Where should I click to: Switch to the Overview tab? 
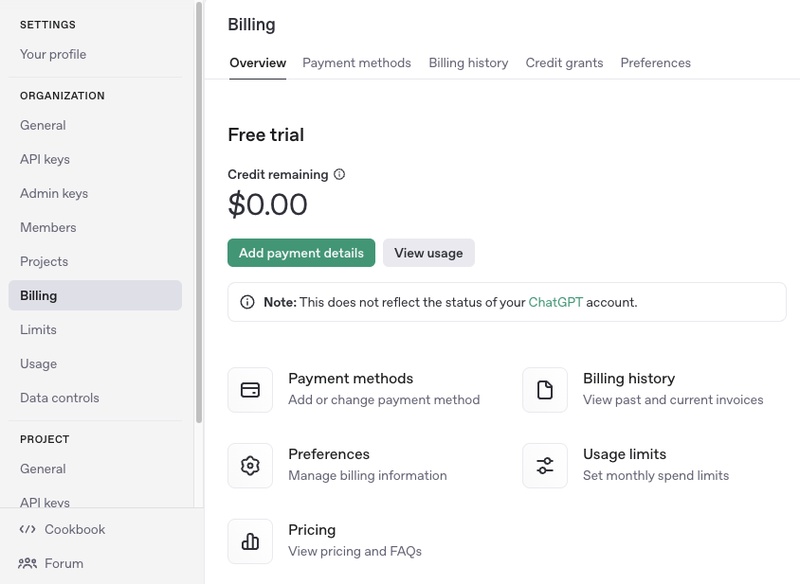click(x=258, y=63)
